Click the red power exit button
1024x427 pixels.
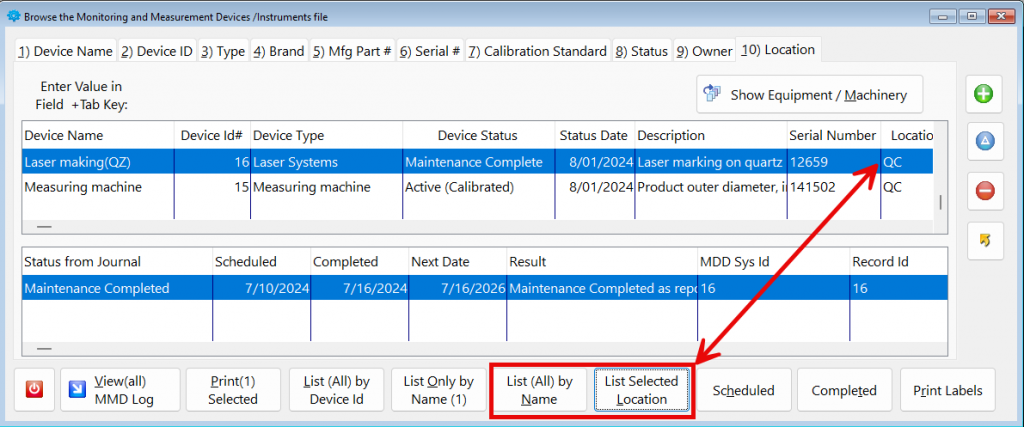tap(35, 390)
